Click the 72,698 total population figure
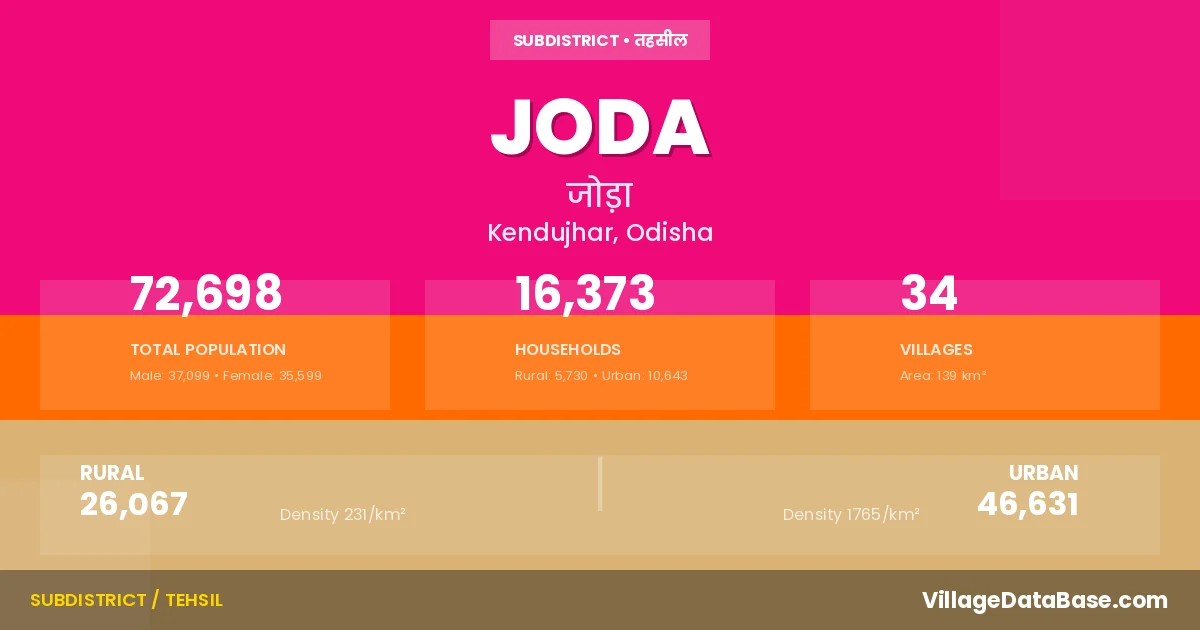This screenshot has width=1200, height=630. point(206,294)
